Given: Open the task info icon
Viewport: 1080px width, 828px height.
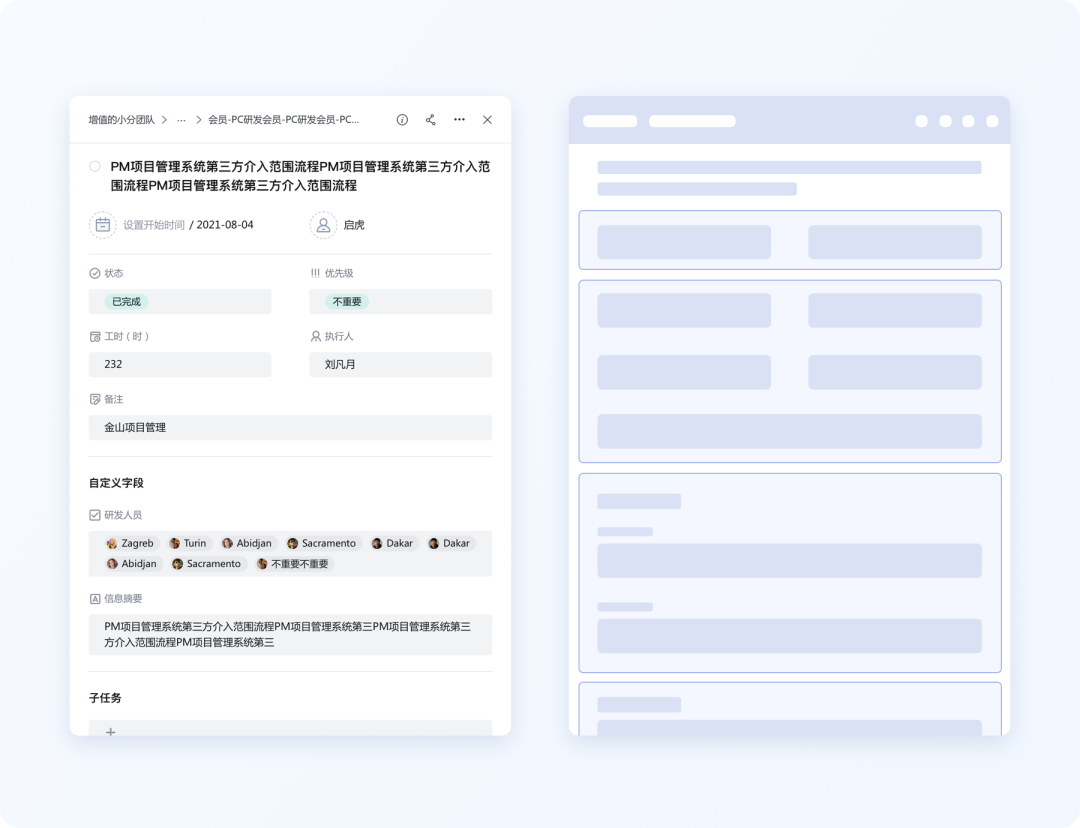Looking at the screenshot, I should tap(402, 120).
